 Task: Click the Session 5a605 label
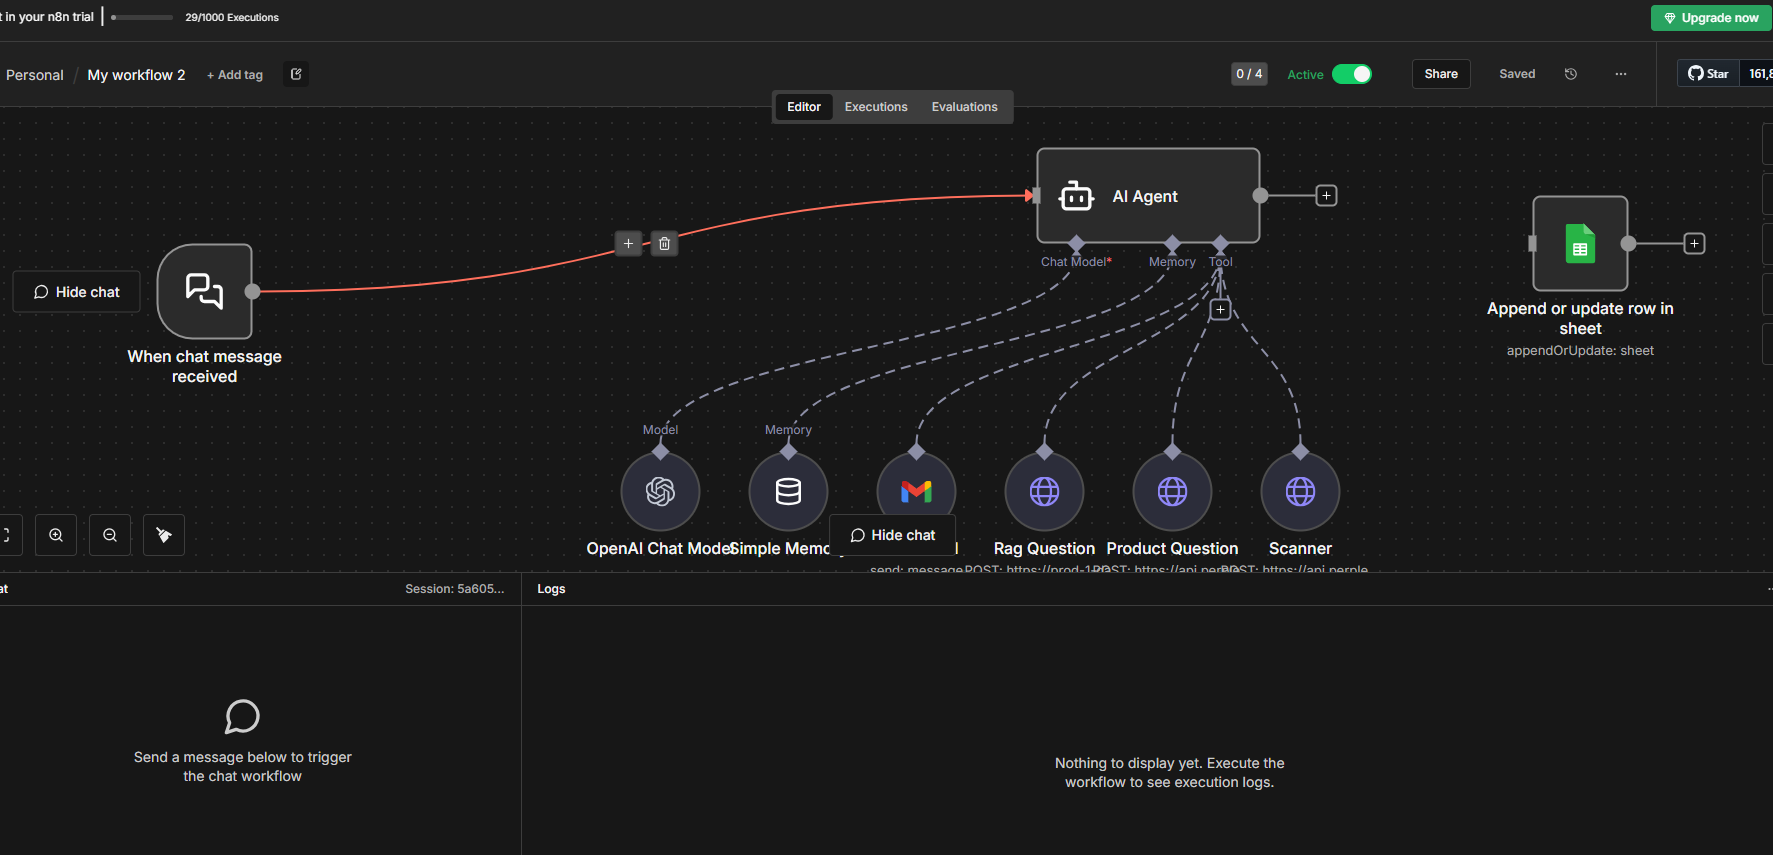point(455,589)
